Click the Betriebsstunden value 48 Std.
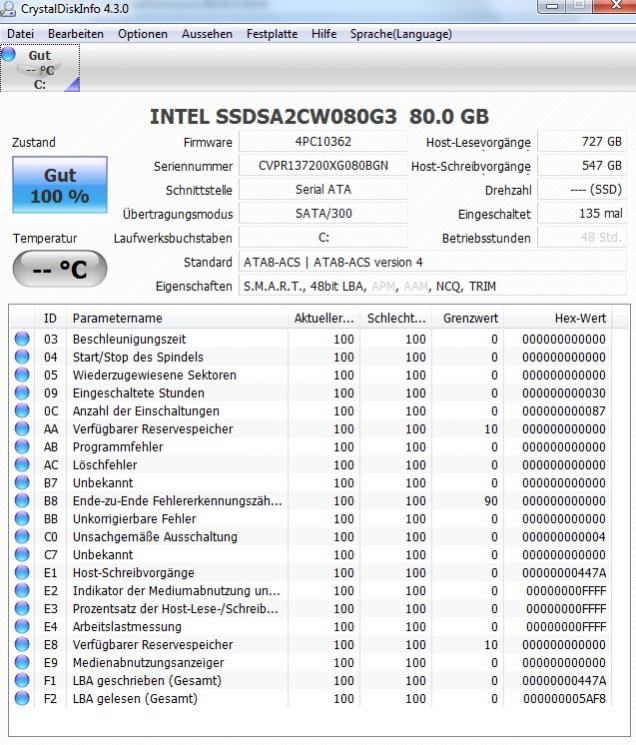This screenshot has height=745, width=636. (x=582, y=238)
